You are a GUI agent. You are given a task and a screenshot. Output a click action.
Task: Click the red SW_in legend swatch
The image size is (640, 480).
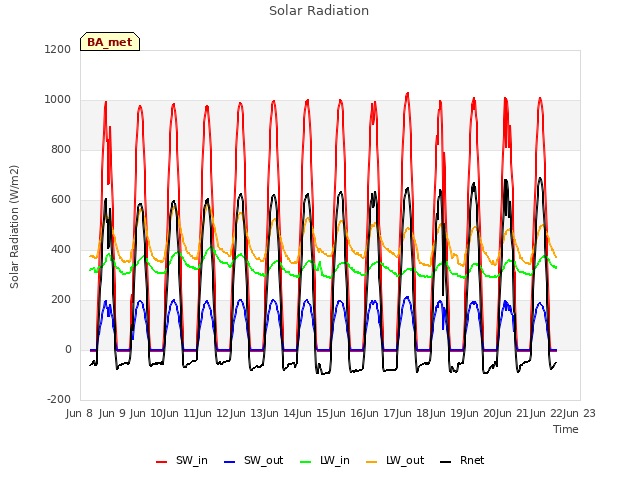pyautogui.click(x=162, y=462)
